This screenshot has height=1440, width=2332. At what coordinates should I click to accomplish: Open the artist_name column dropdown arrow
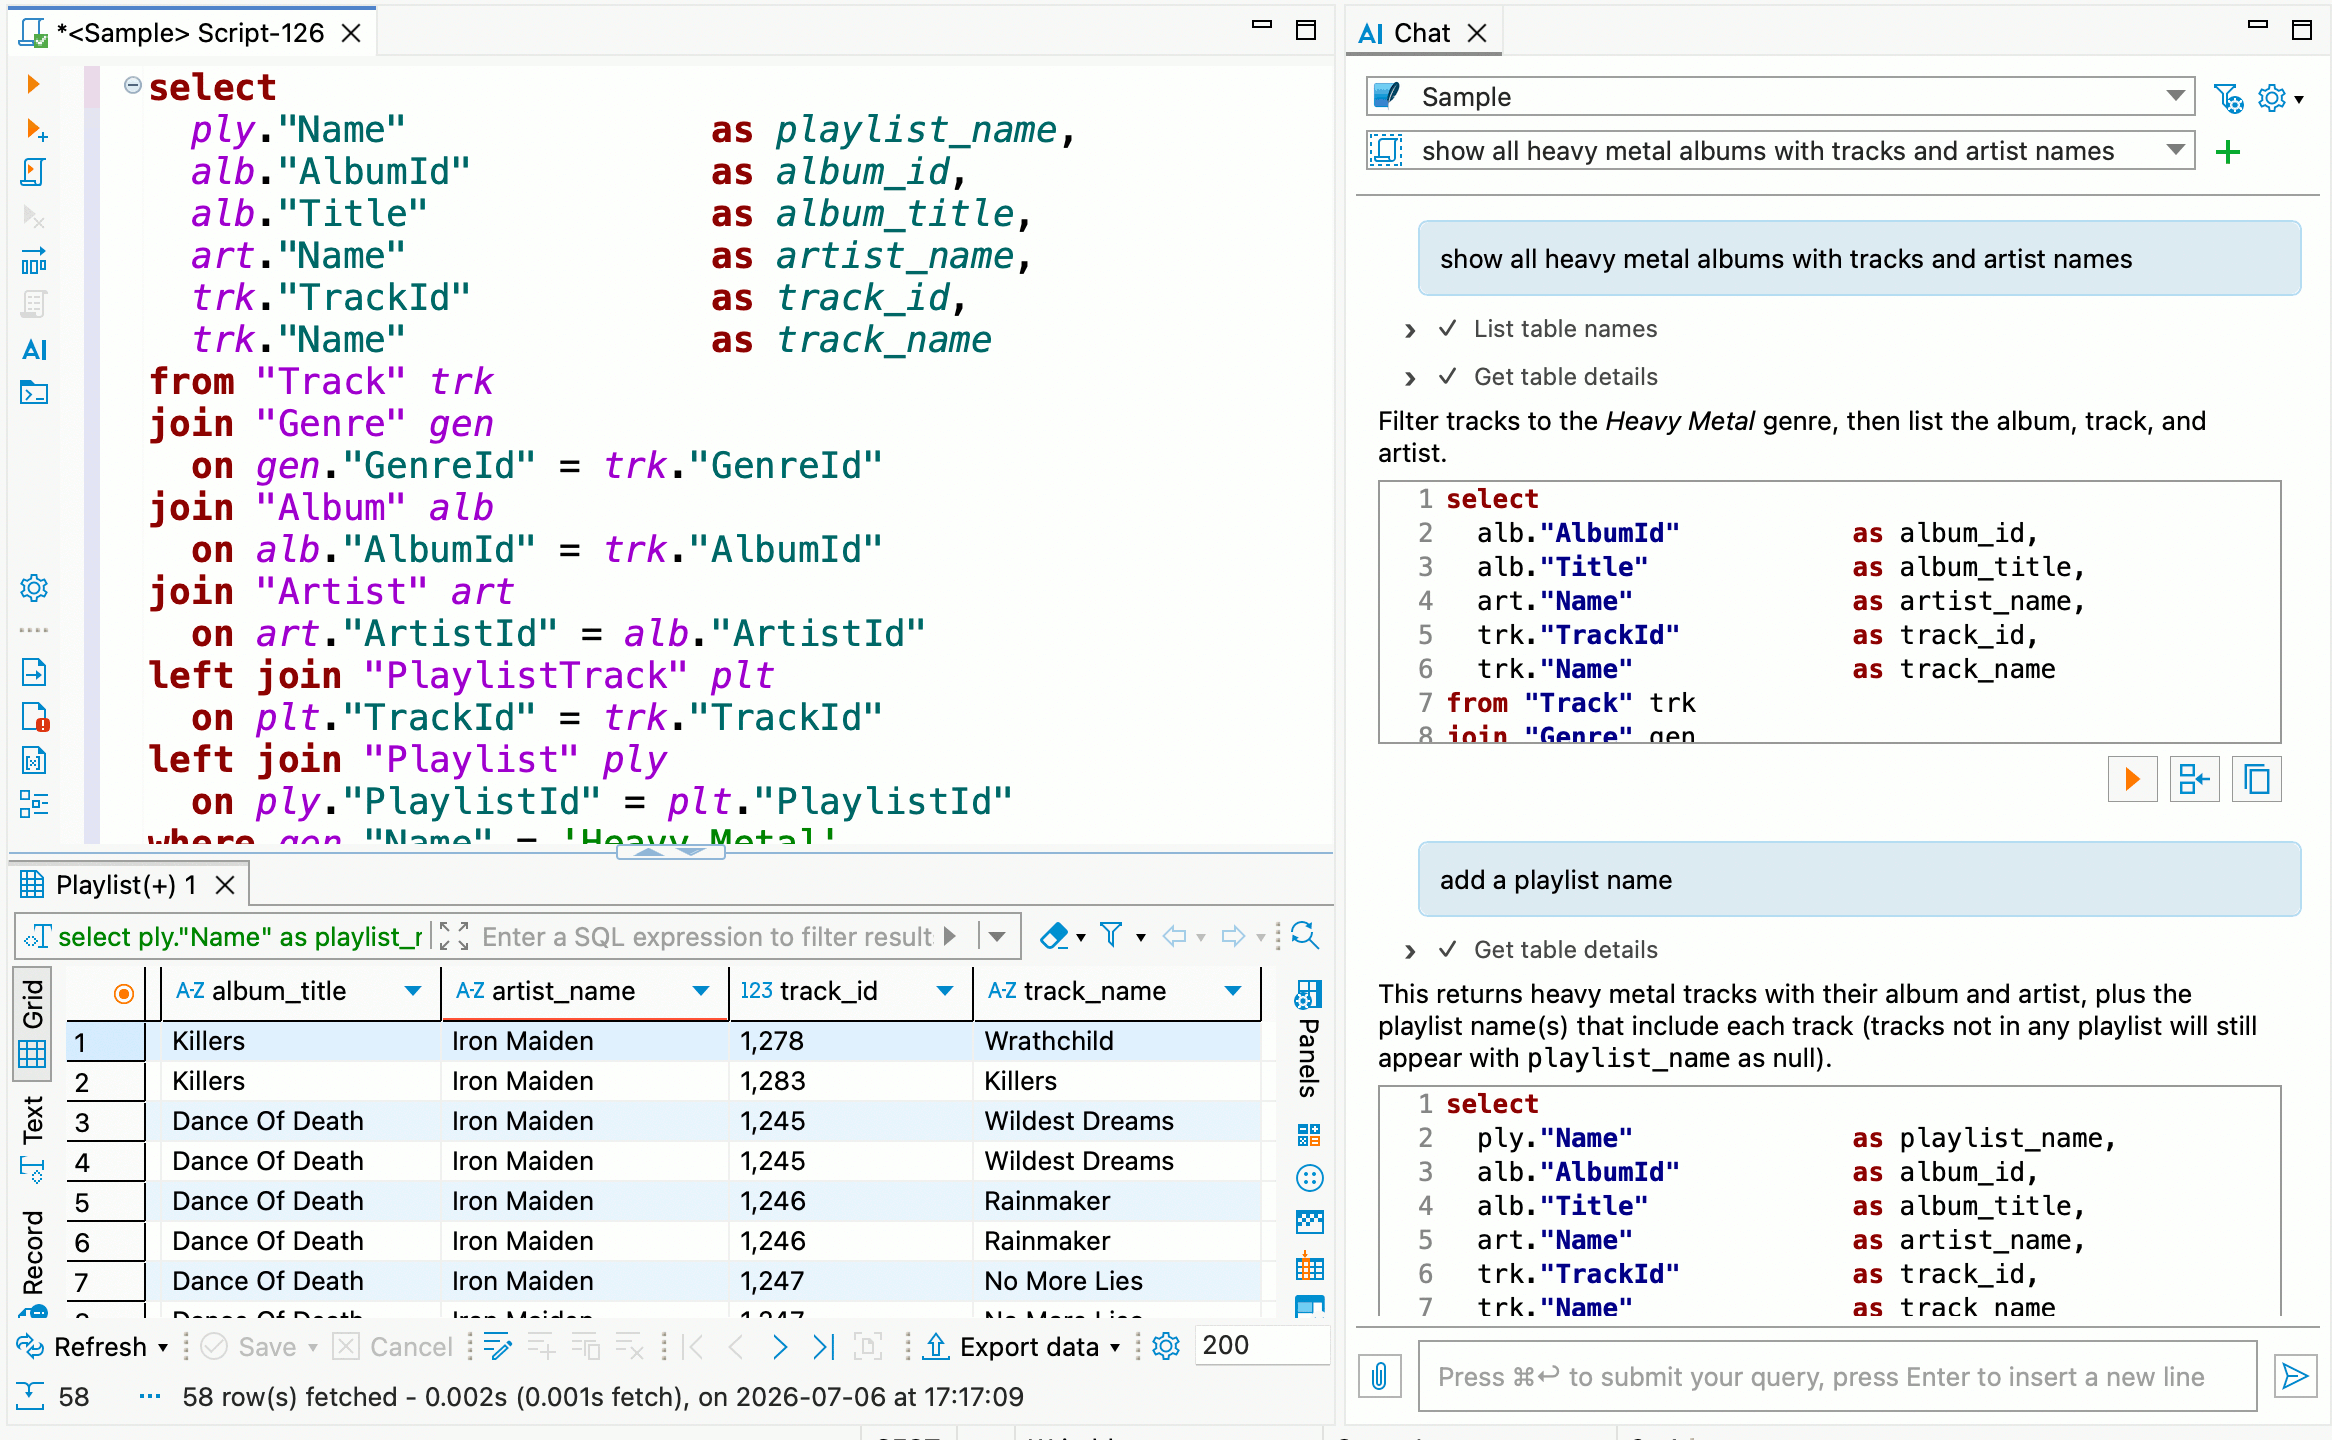point(701,991)
